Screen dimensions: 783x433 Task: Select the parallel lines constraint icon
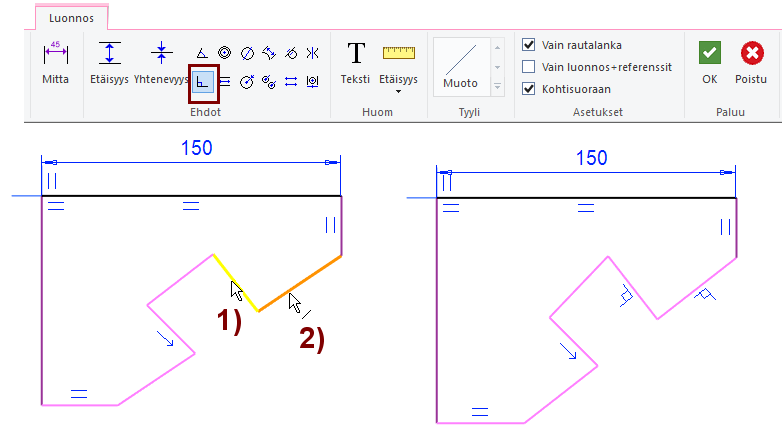point(225,81)
